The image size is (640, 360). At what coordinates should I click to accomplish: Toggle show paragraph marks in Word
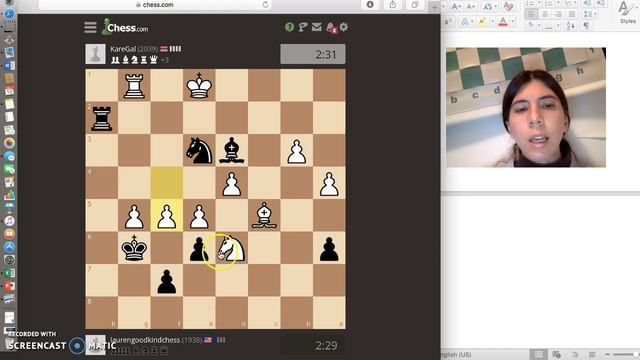(x=586, y=25)
